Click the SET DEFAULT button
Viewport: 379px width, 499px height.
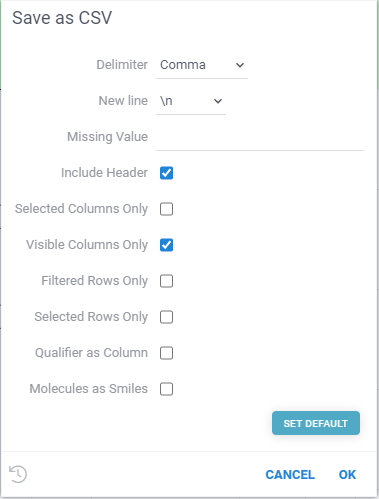coord(316,423)
